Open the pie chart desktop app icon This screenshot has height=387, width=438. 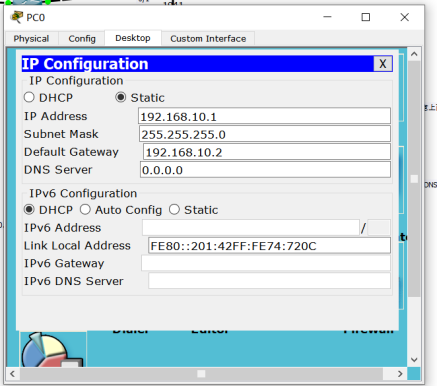[x=52, y=350]
